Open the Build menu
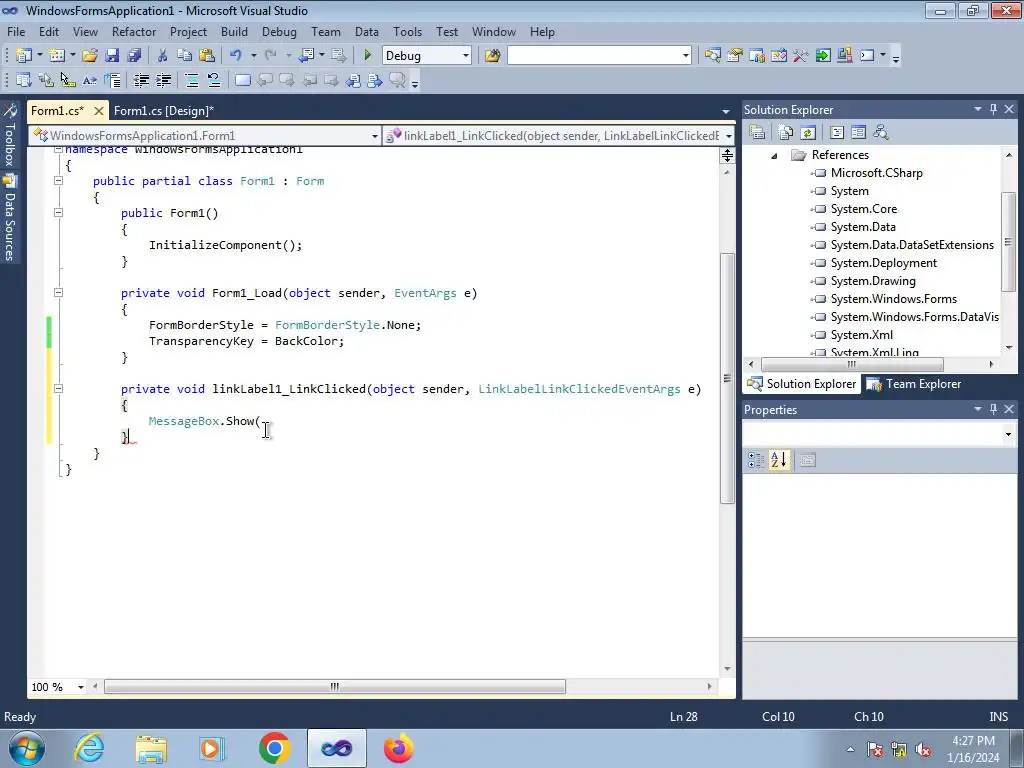Screen dimensions: 1024x768 234,32
